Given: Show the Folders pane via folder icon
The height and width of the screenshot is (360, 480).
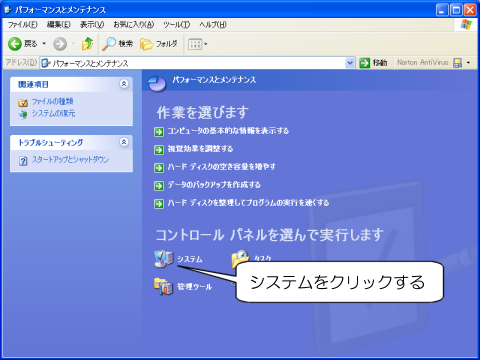Looking at the screenshot, I should tap(146, 44).
